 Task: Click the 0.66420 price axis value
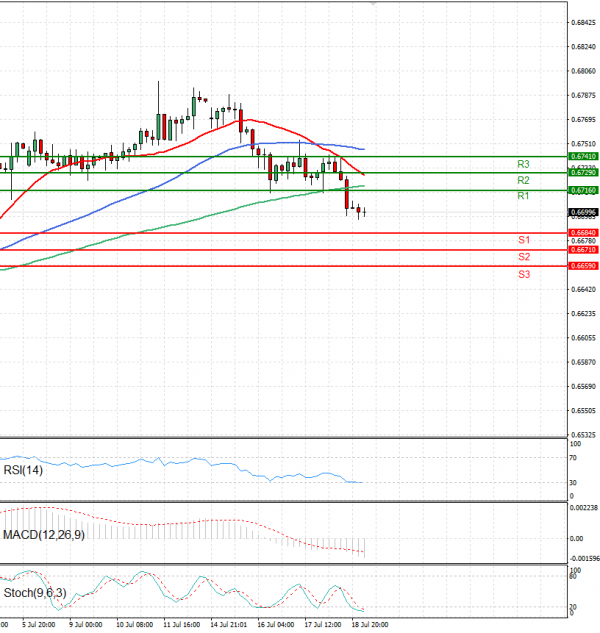click(x=583, y=289)
